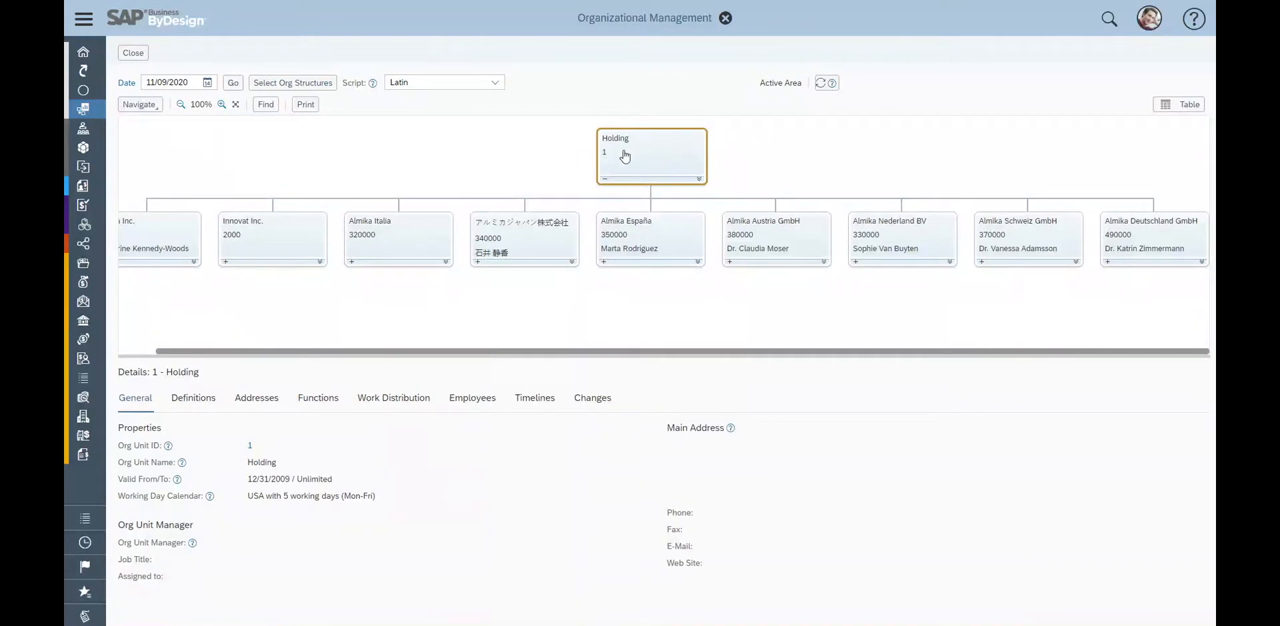This screenshot has height=626, width=1280.
Task: Open the user profile avatar
Action: coord(1149,18)
